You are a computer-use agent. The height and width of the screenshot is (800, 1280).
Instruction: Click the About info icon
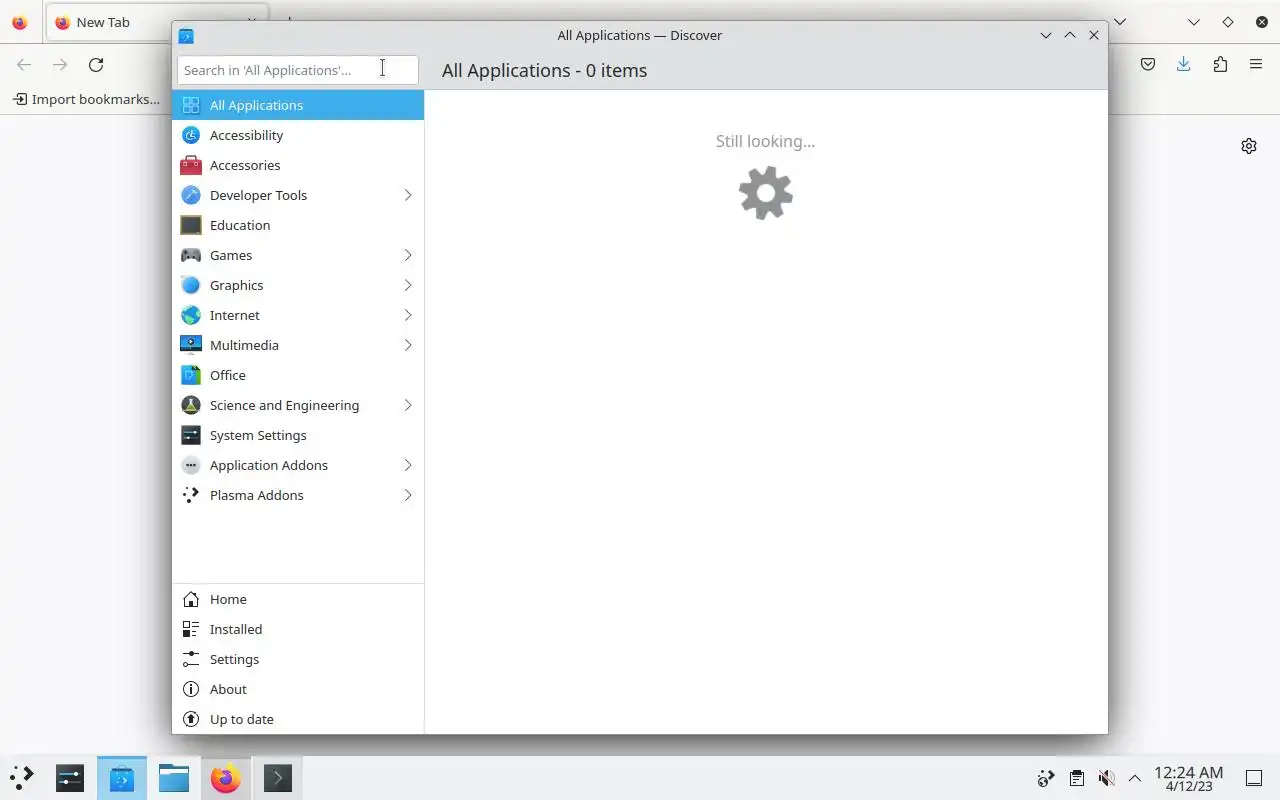point(191,689)
